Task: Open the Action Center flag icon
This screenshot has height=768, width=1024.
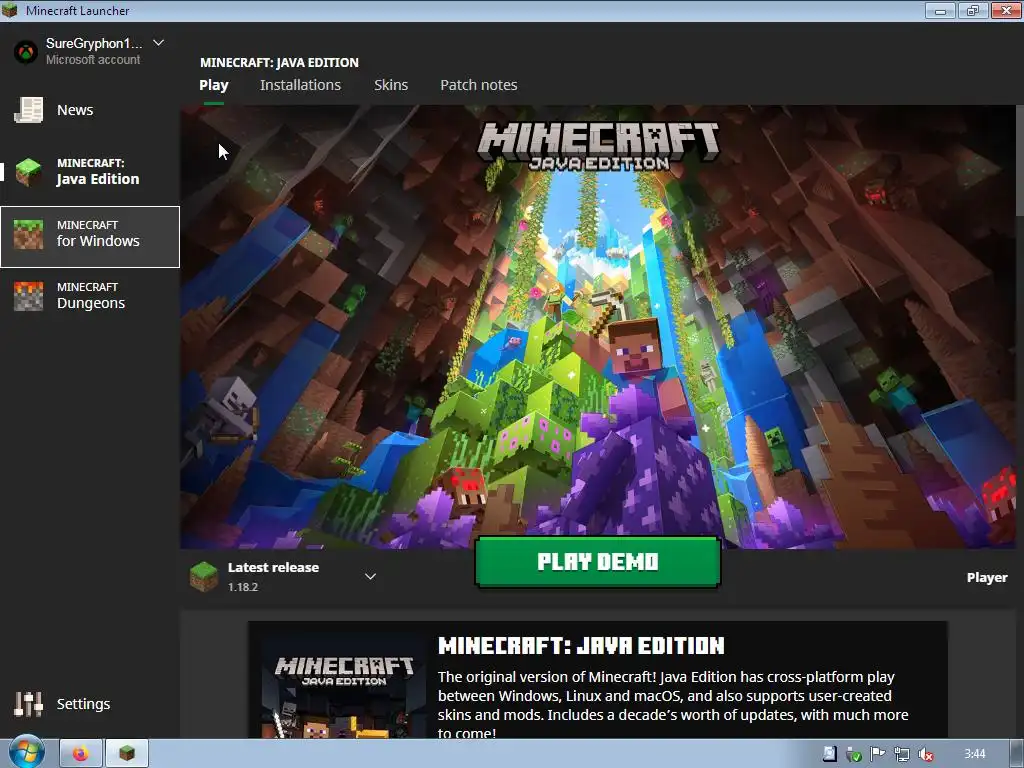Action: click(x=878, y=754)
